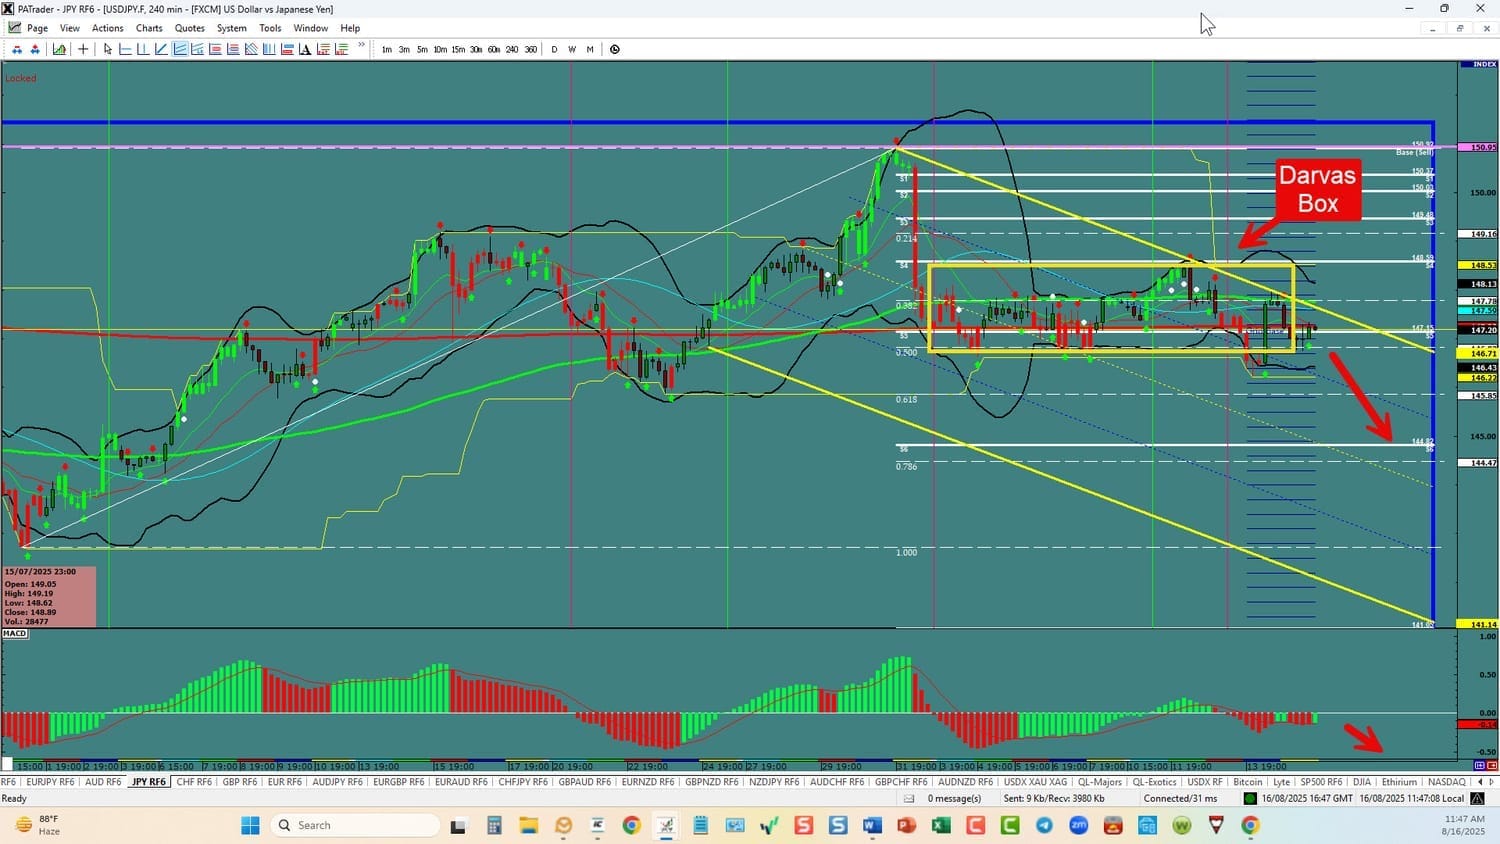Open the Windows Start menu
The image size is (1500, 844).
click(250, 825)
